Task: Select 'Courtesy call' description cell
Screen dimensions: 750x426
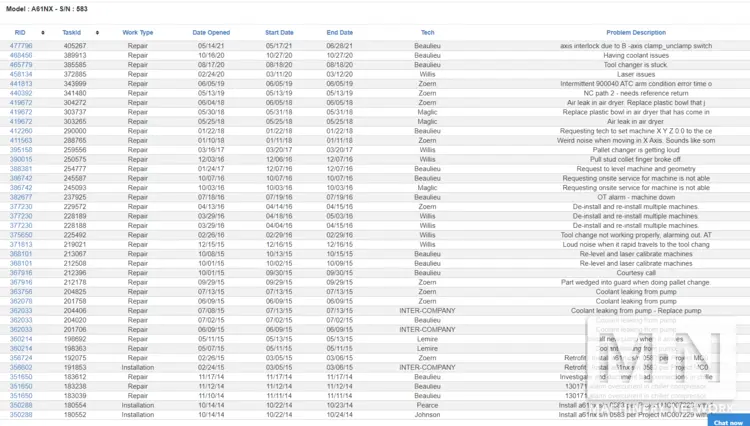Action: (636, 273)
